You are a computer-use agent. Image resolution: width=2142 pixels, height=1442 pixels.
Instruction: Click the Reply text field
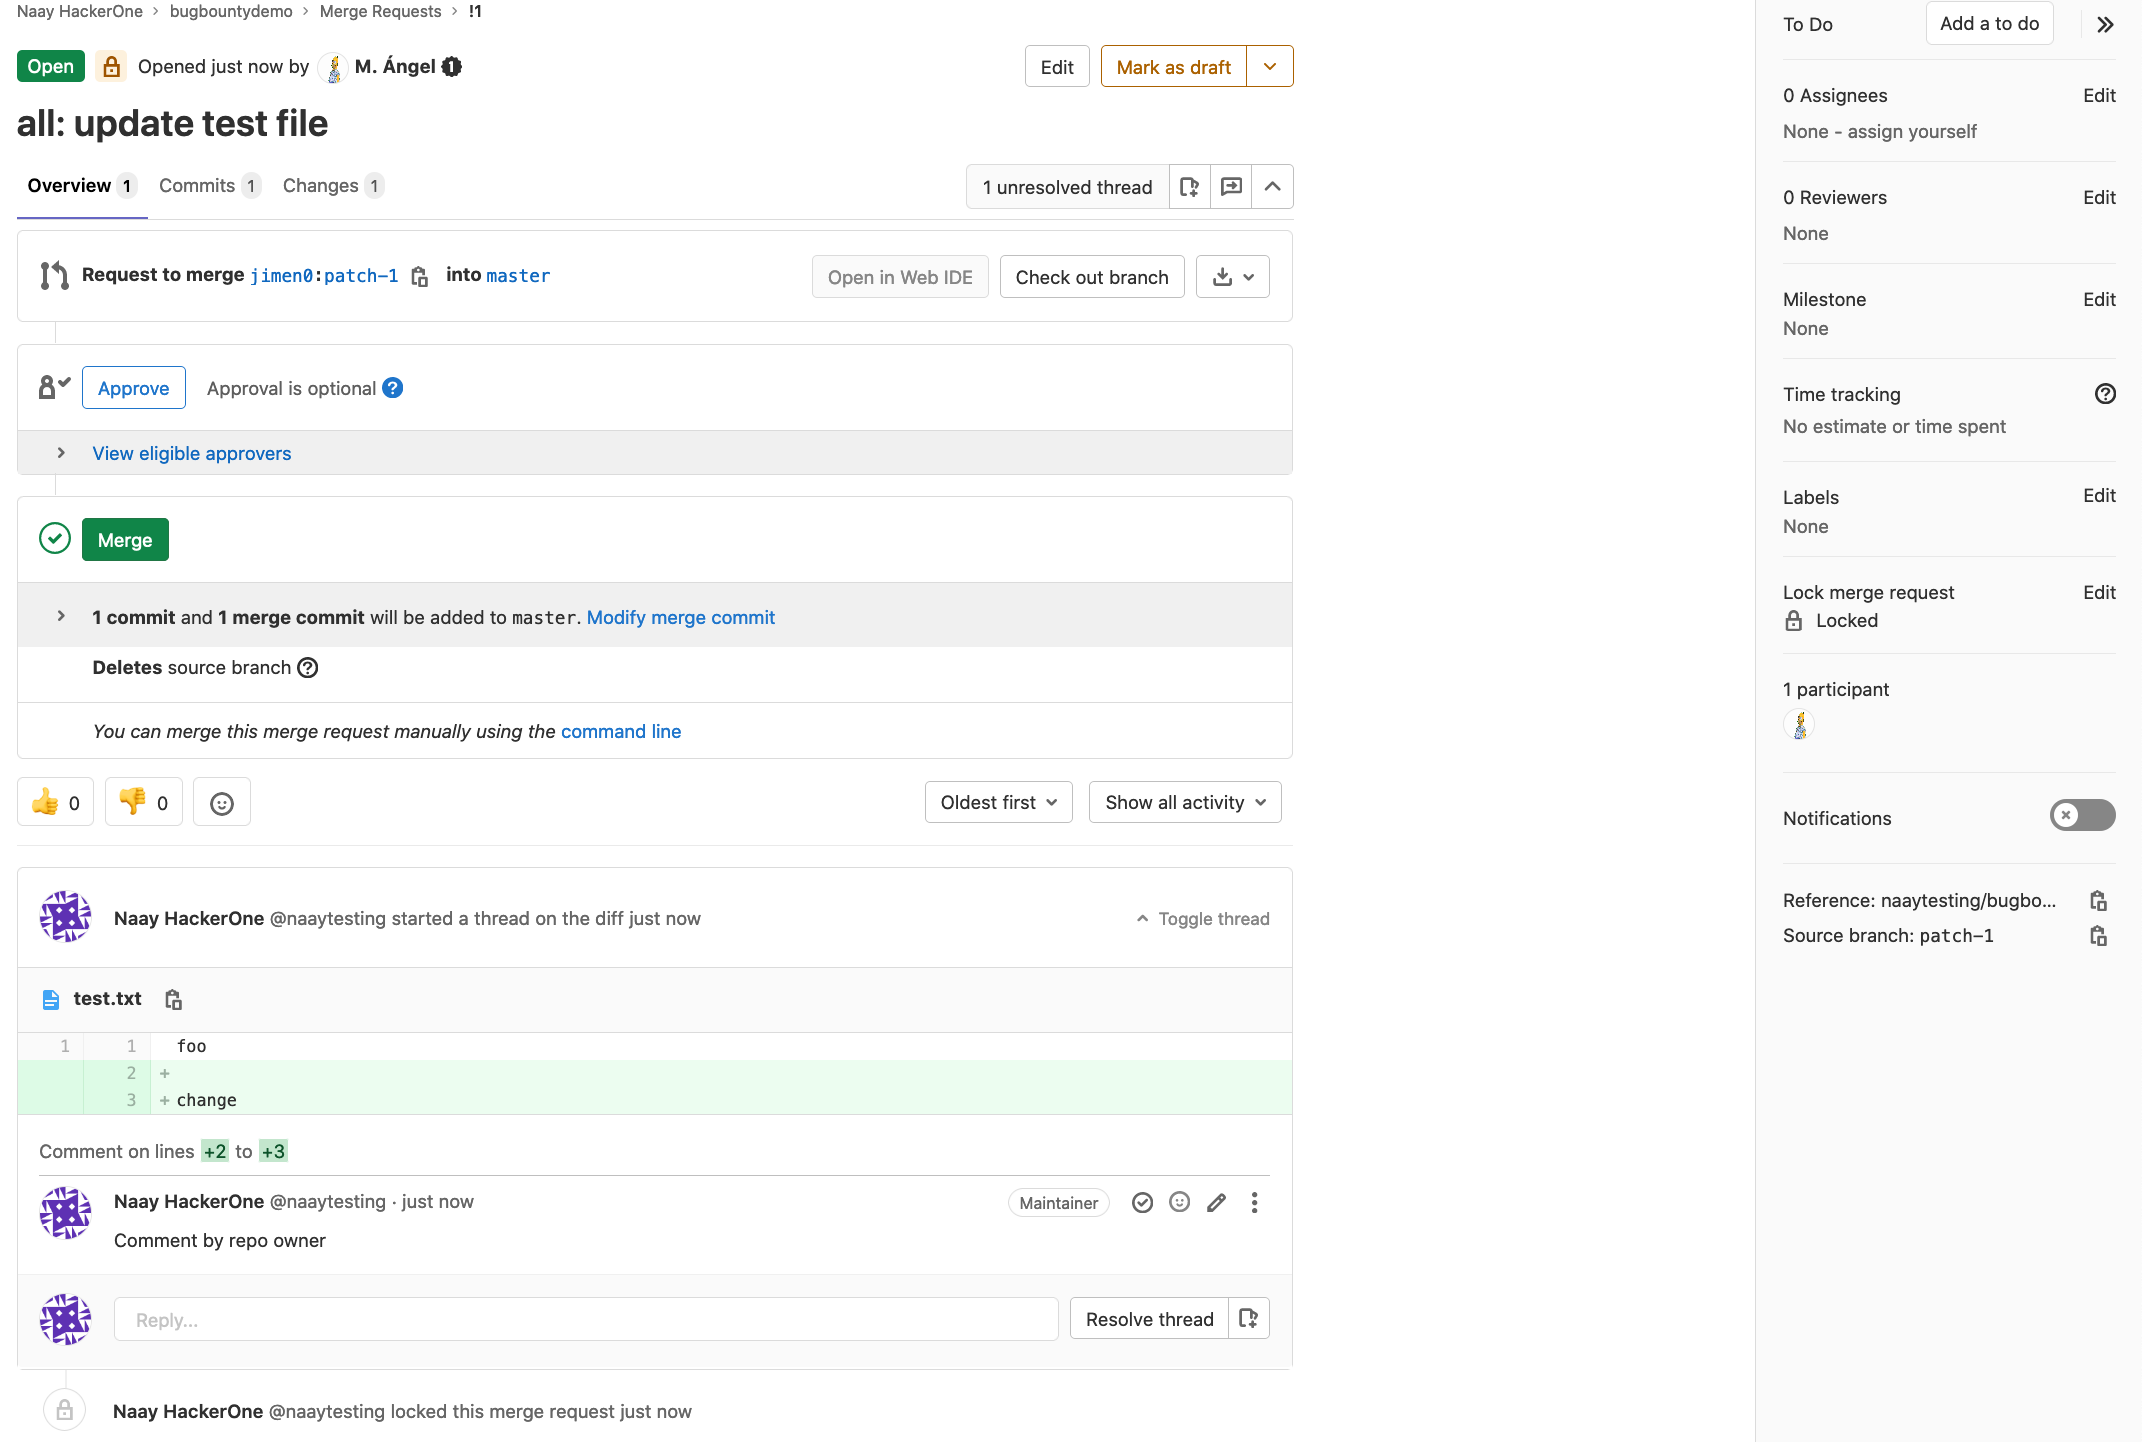[585, 1319]
